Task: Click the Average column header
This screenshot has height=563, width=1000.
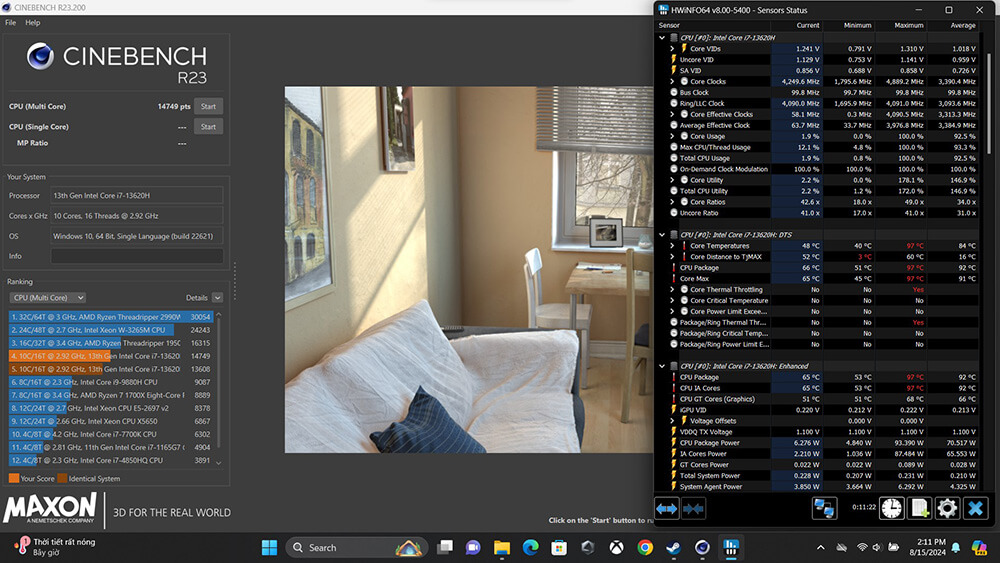Action: [963, 26]
